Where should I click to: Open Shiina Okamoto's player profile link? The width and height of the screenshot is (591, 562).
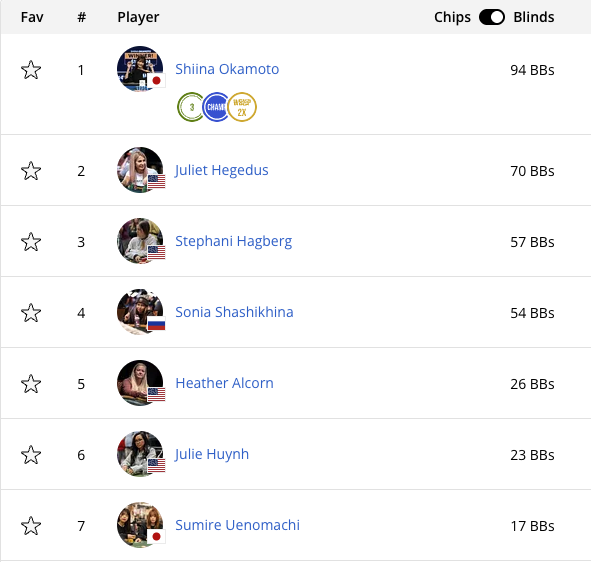pos(227,69)
